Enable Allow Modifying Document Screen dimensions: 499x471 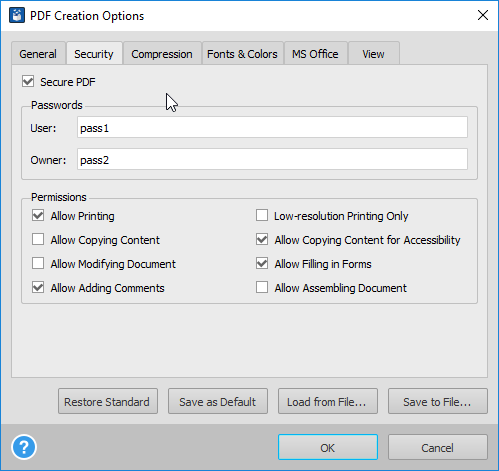point(38,263)
